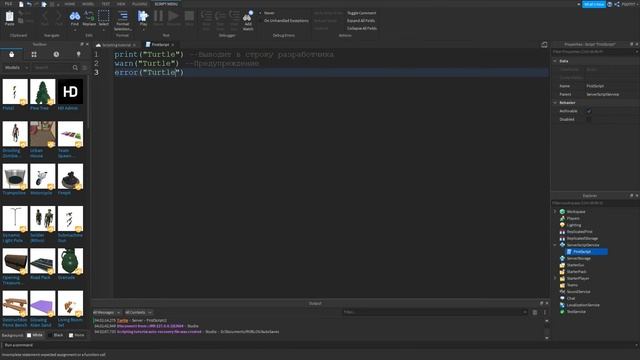Open the Toolbox marketplace bag tab
Screen dimensions: 640x360
tap(11, 54)
